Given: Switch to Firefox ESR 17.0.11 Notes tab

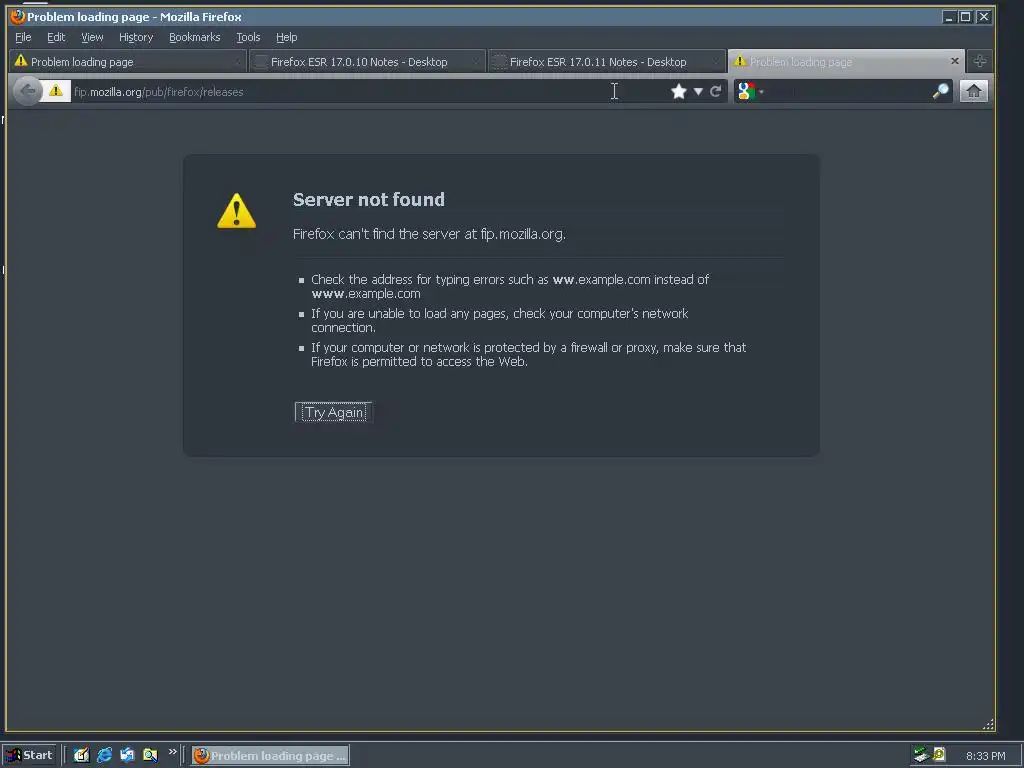Looking at the screenshot, I should pos(607,61).
